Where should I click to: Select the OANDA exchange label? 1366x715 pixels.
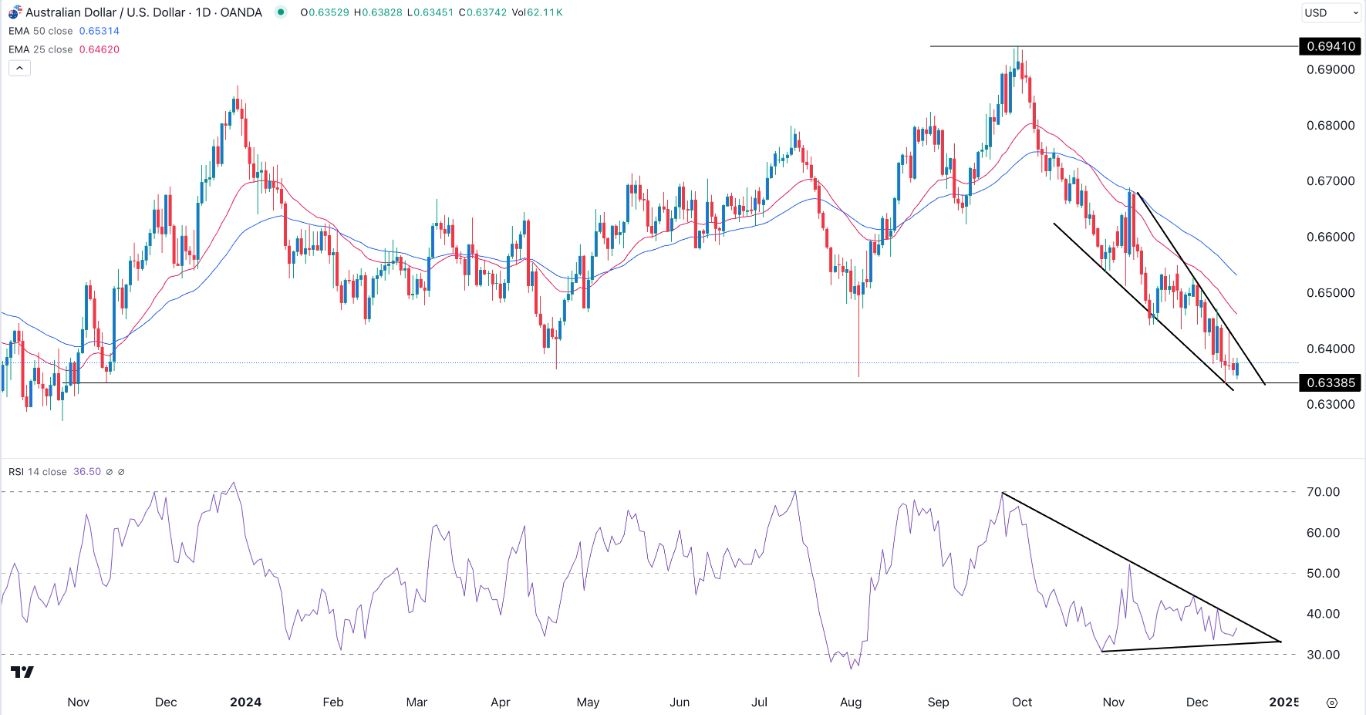tap(239, 12)
